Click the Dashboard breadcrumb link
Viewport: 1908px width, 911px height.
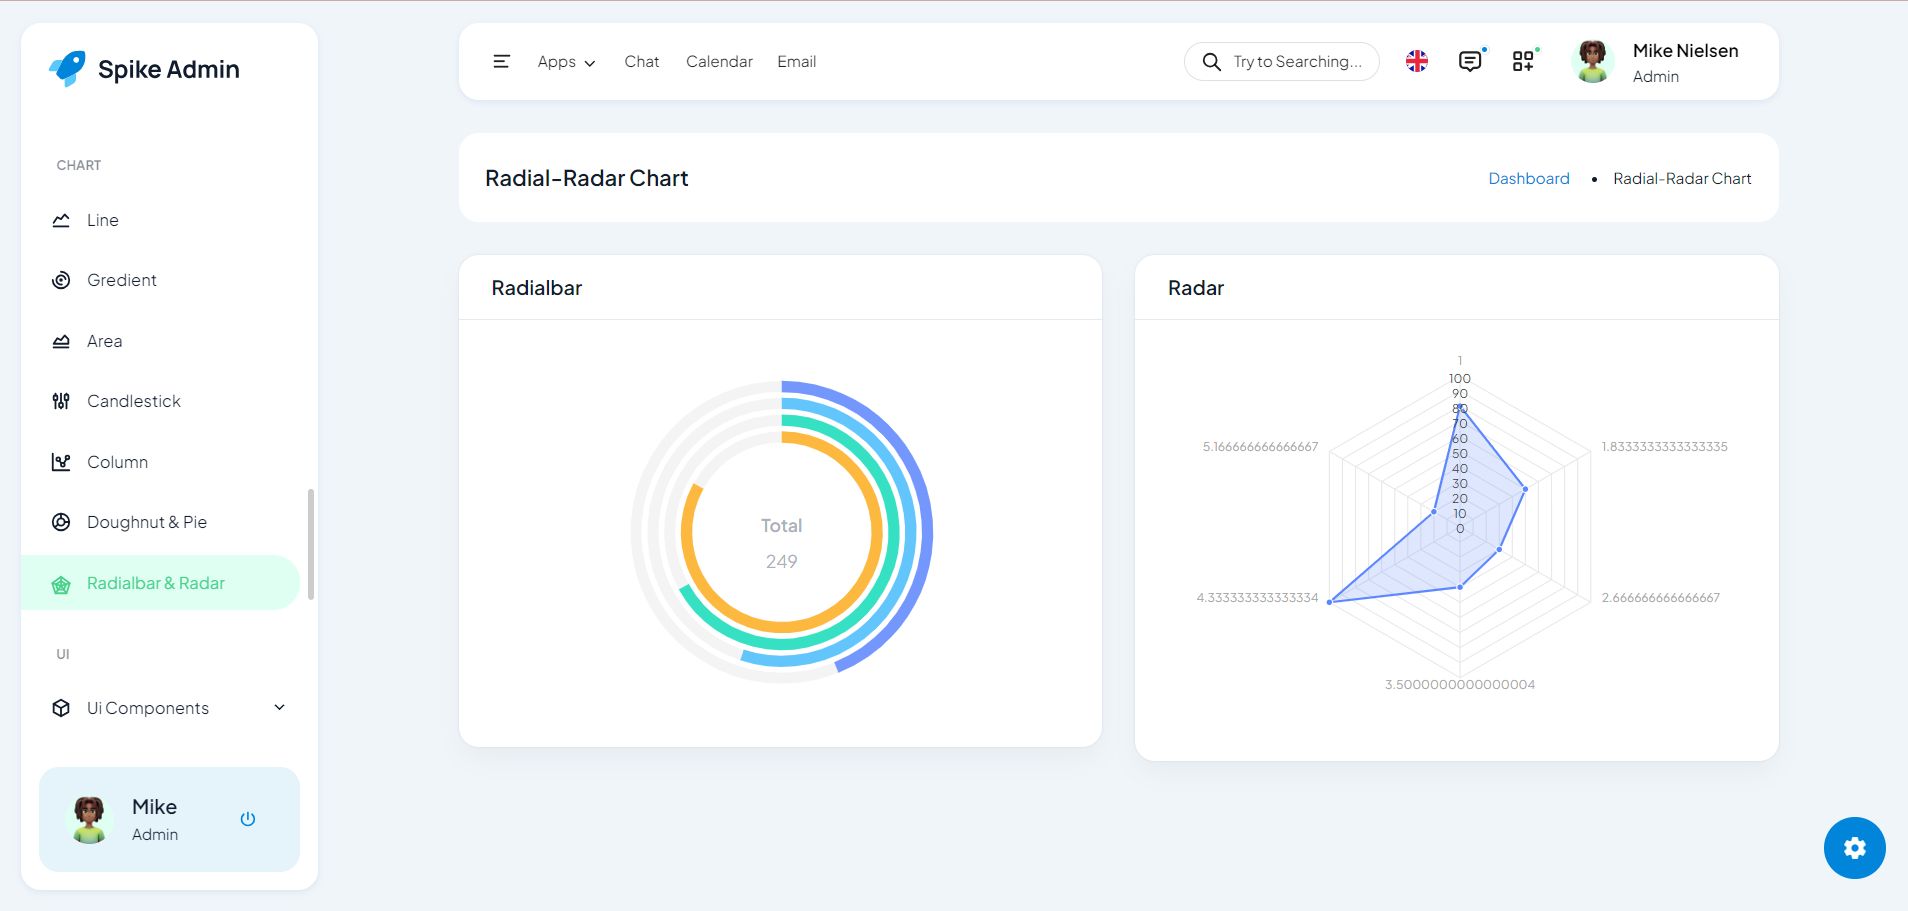coord(1528,178)
